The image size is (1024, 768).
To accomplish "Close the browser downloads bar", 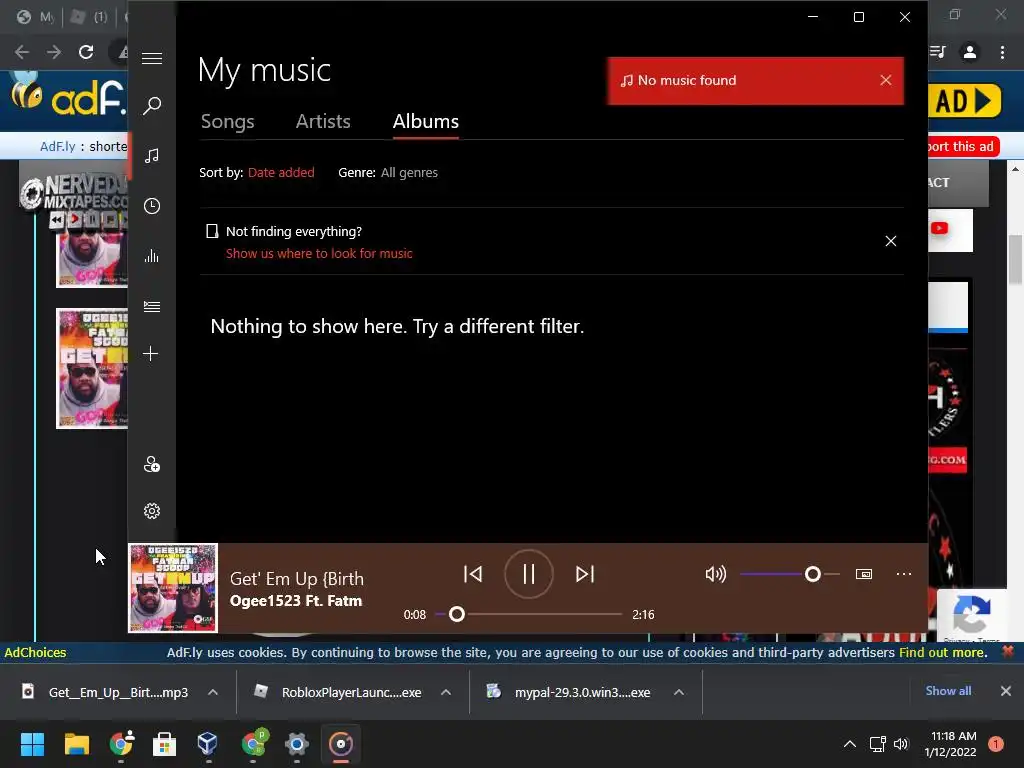I will click(x=1006, y=691).
